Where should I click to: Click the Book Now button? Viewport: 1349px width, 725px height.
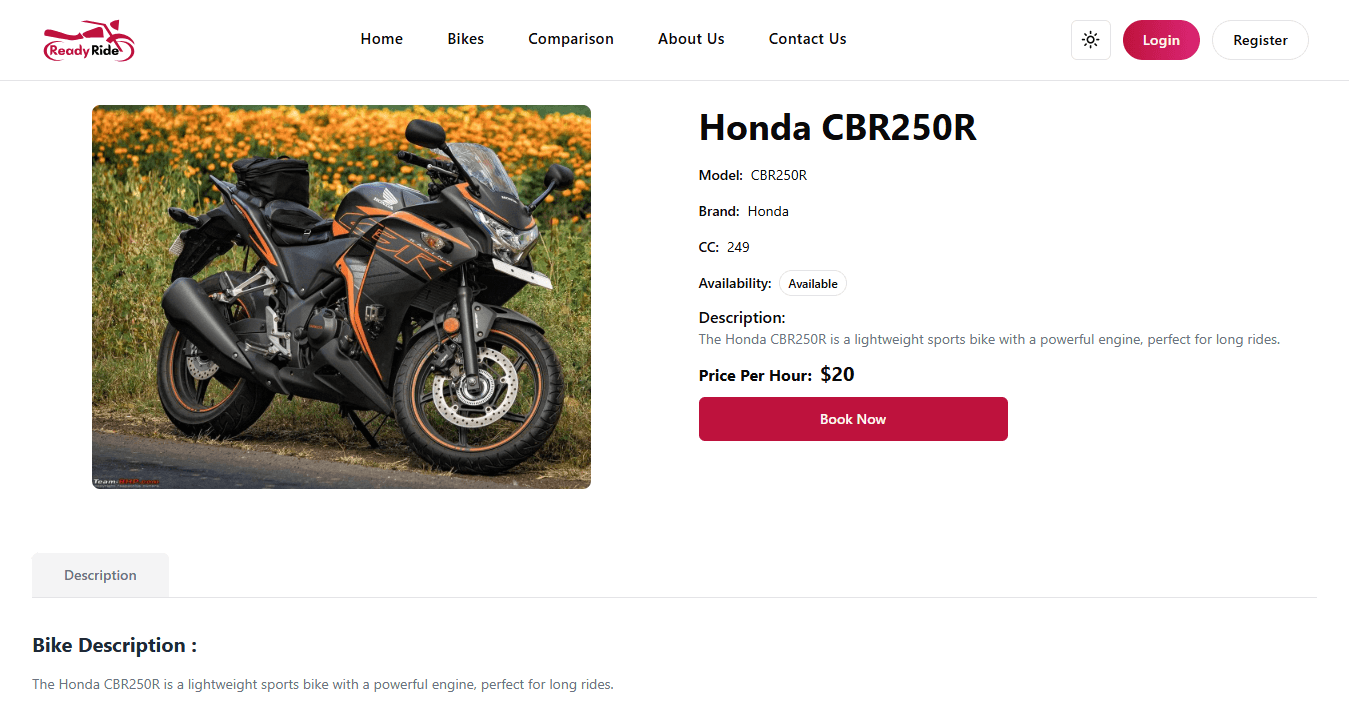coord(852,419)
